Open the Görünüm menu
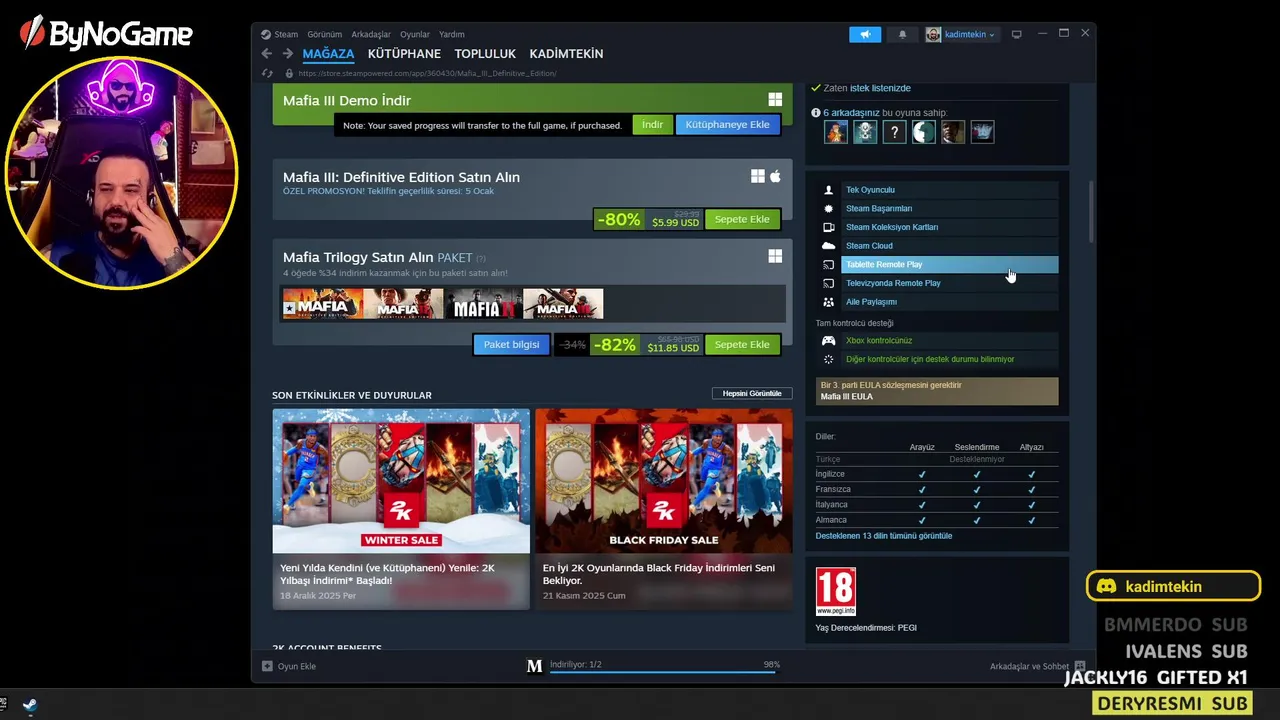This screenshot has height=720, width=1280. point(324,34)
